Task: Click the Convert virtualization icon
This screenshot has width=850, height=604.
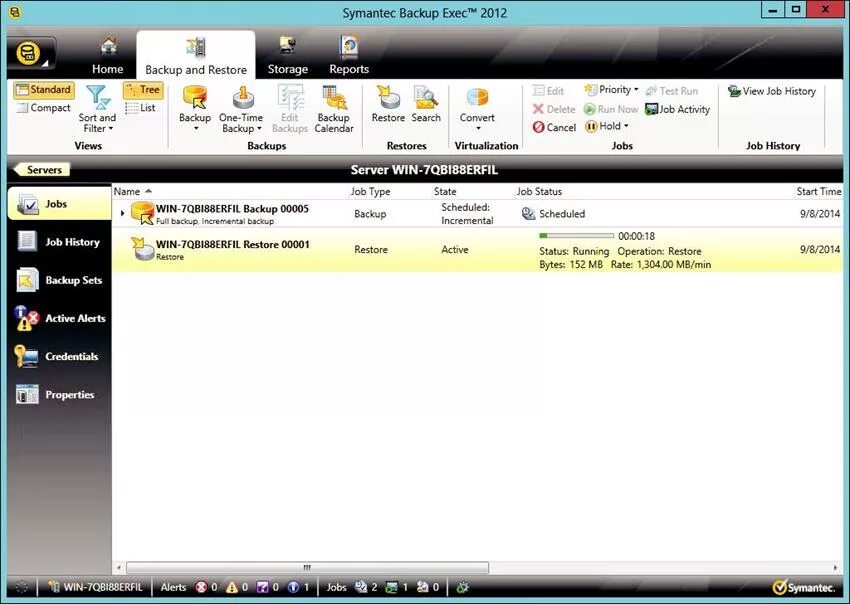Action: [477, 99]
